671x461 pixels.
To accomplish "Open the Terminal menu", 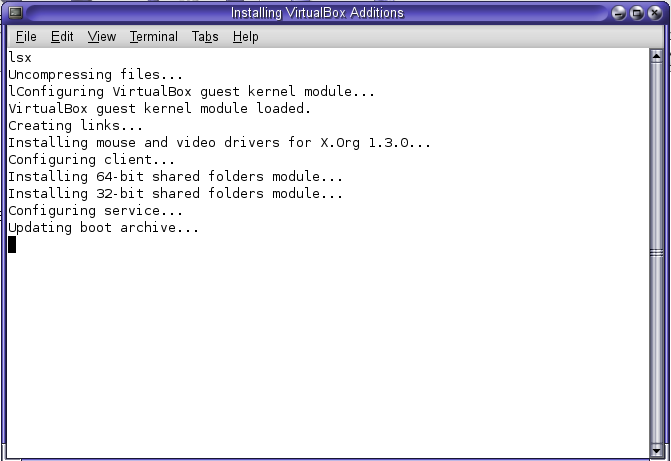I will [x=154, y=37].
